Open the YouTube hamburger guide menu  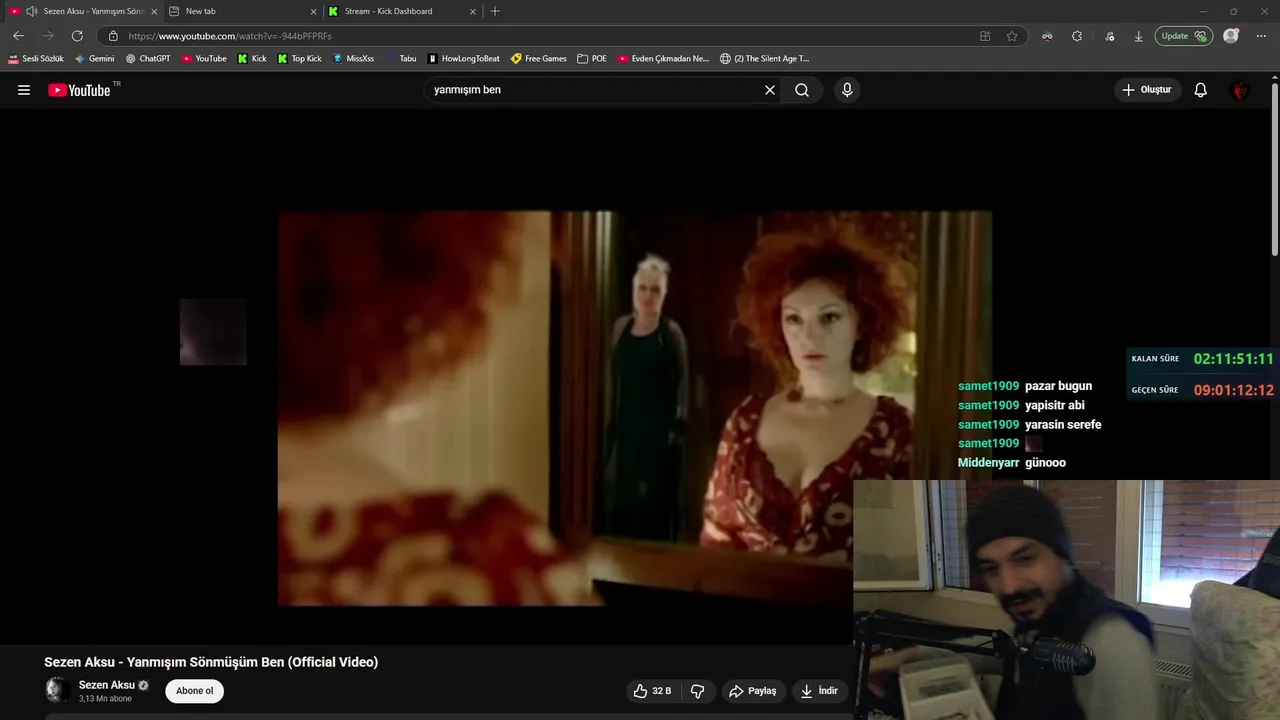(x=24, y=90)
